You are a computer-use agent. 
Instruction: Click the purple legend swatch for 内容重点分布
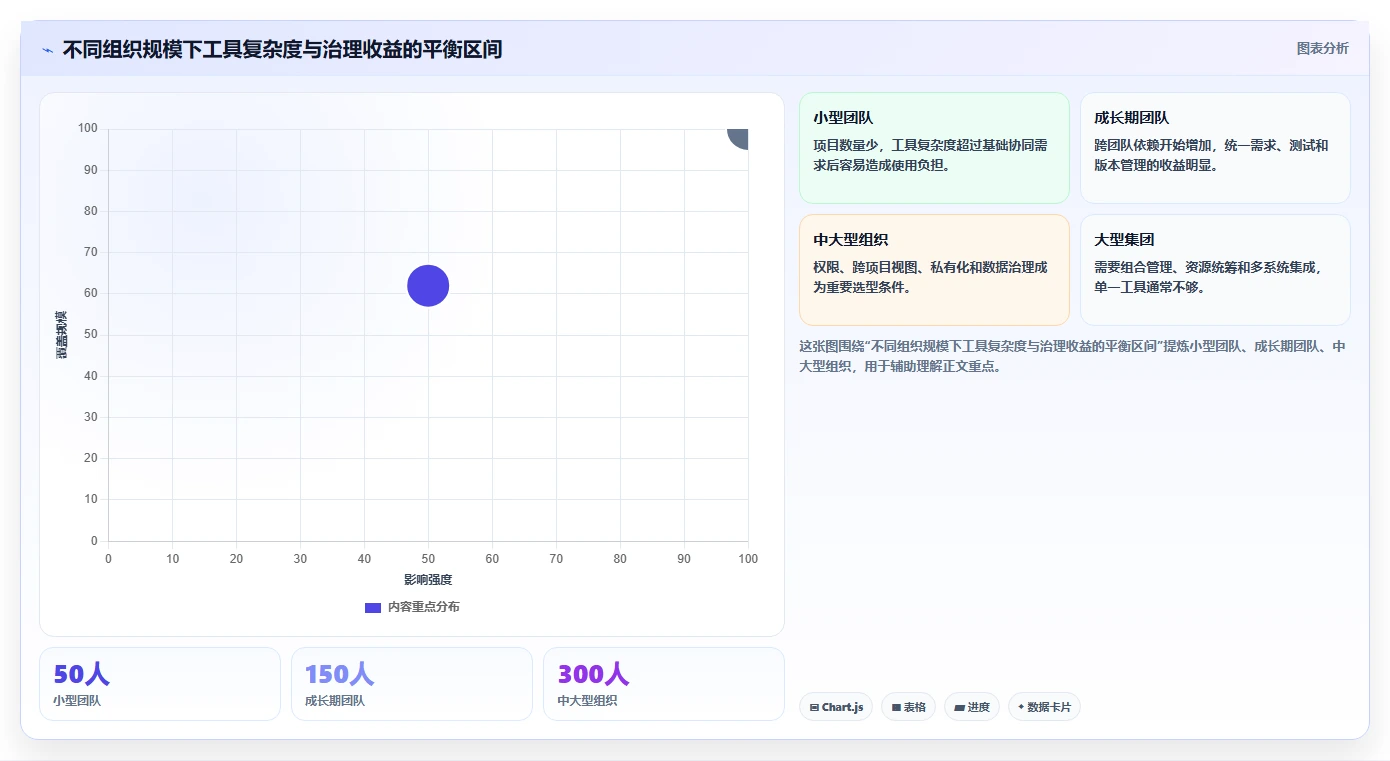[x=373, y=607]
